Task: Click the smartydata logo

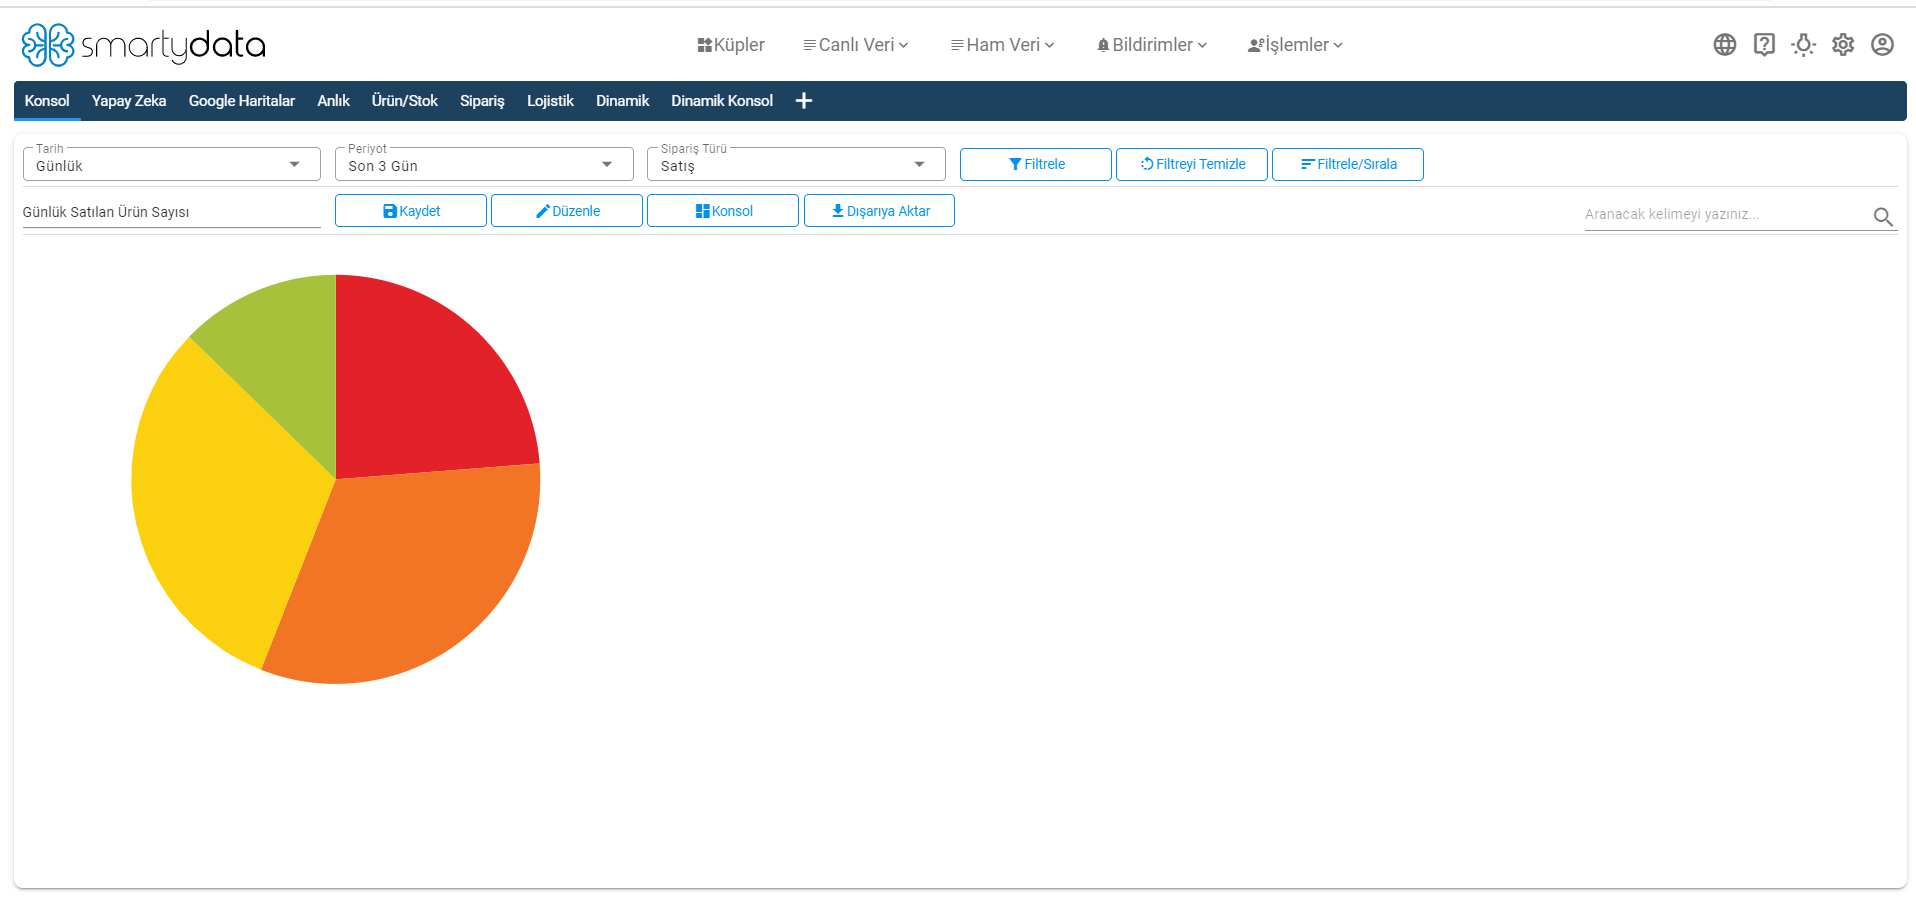Action: coord(143,45)
